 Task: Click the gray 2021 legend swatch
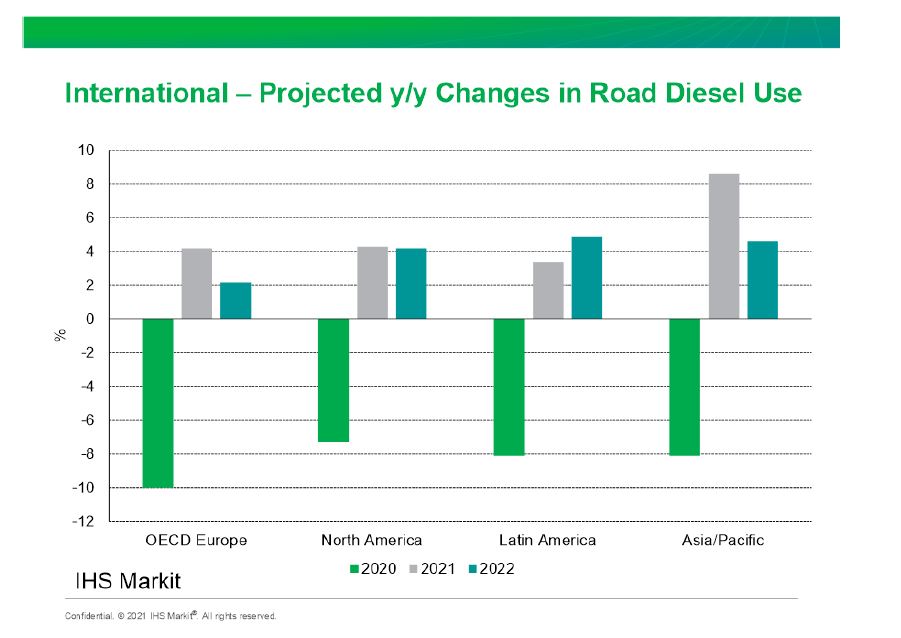pyautogui.click(x=413, y=569)
